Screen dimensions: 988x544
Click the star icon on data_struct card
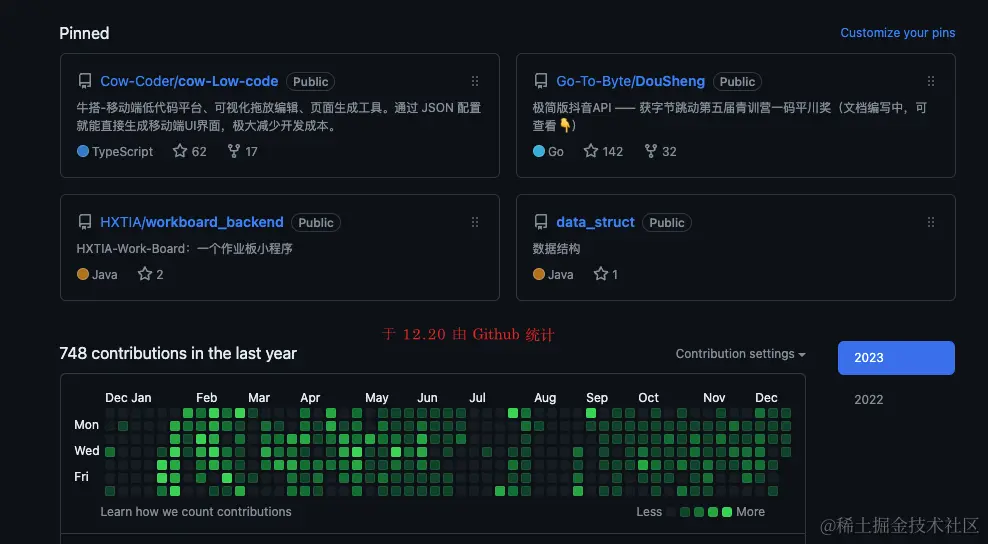(600, 274)
